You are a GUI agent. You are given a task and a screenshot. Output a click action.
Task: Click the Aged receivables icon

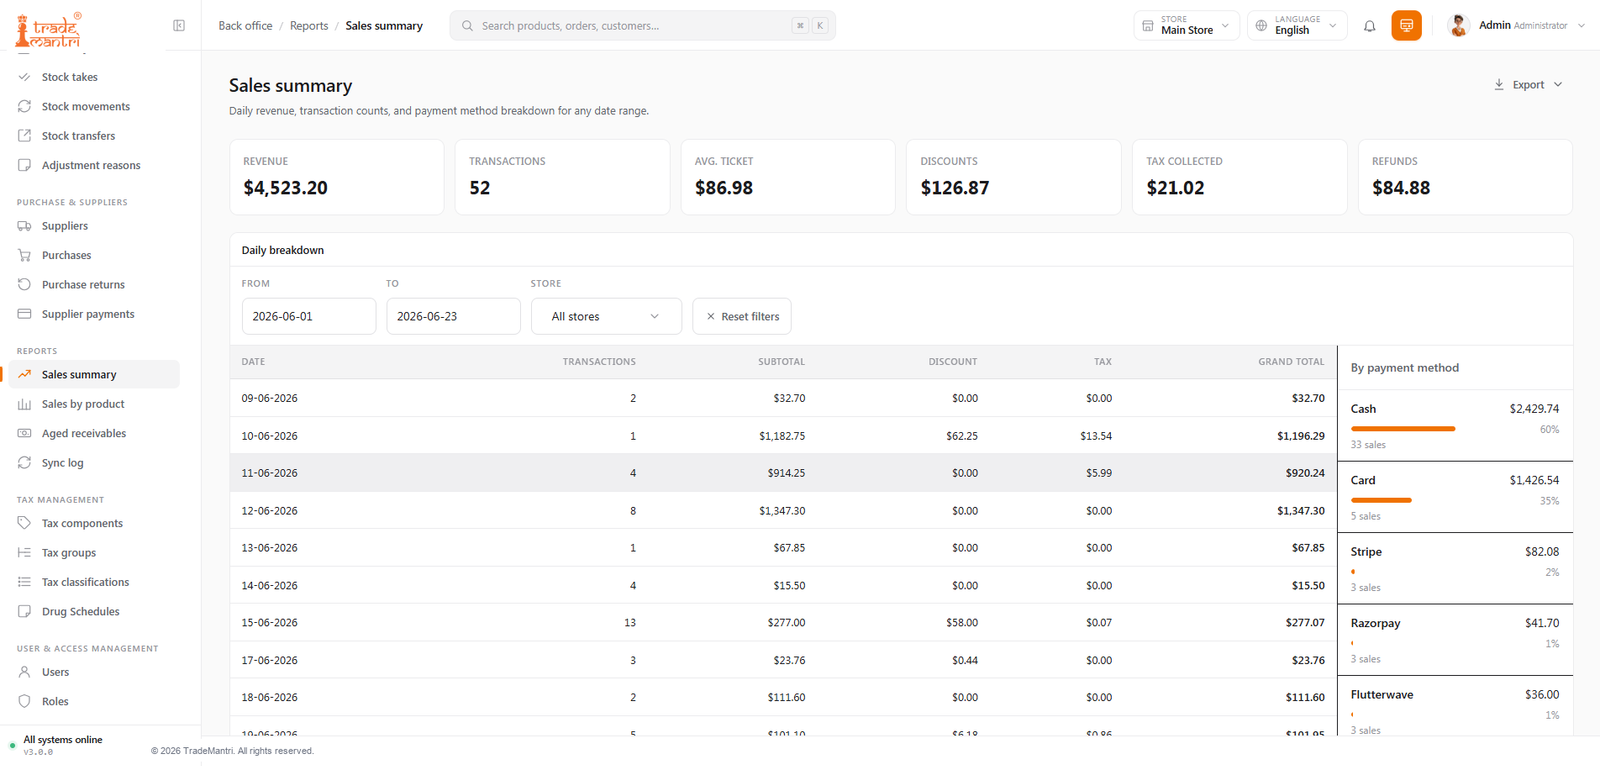pyautogui.click(x=24, y=433)
